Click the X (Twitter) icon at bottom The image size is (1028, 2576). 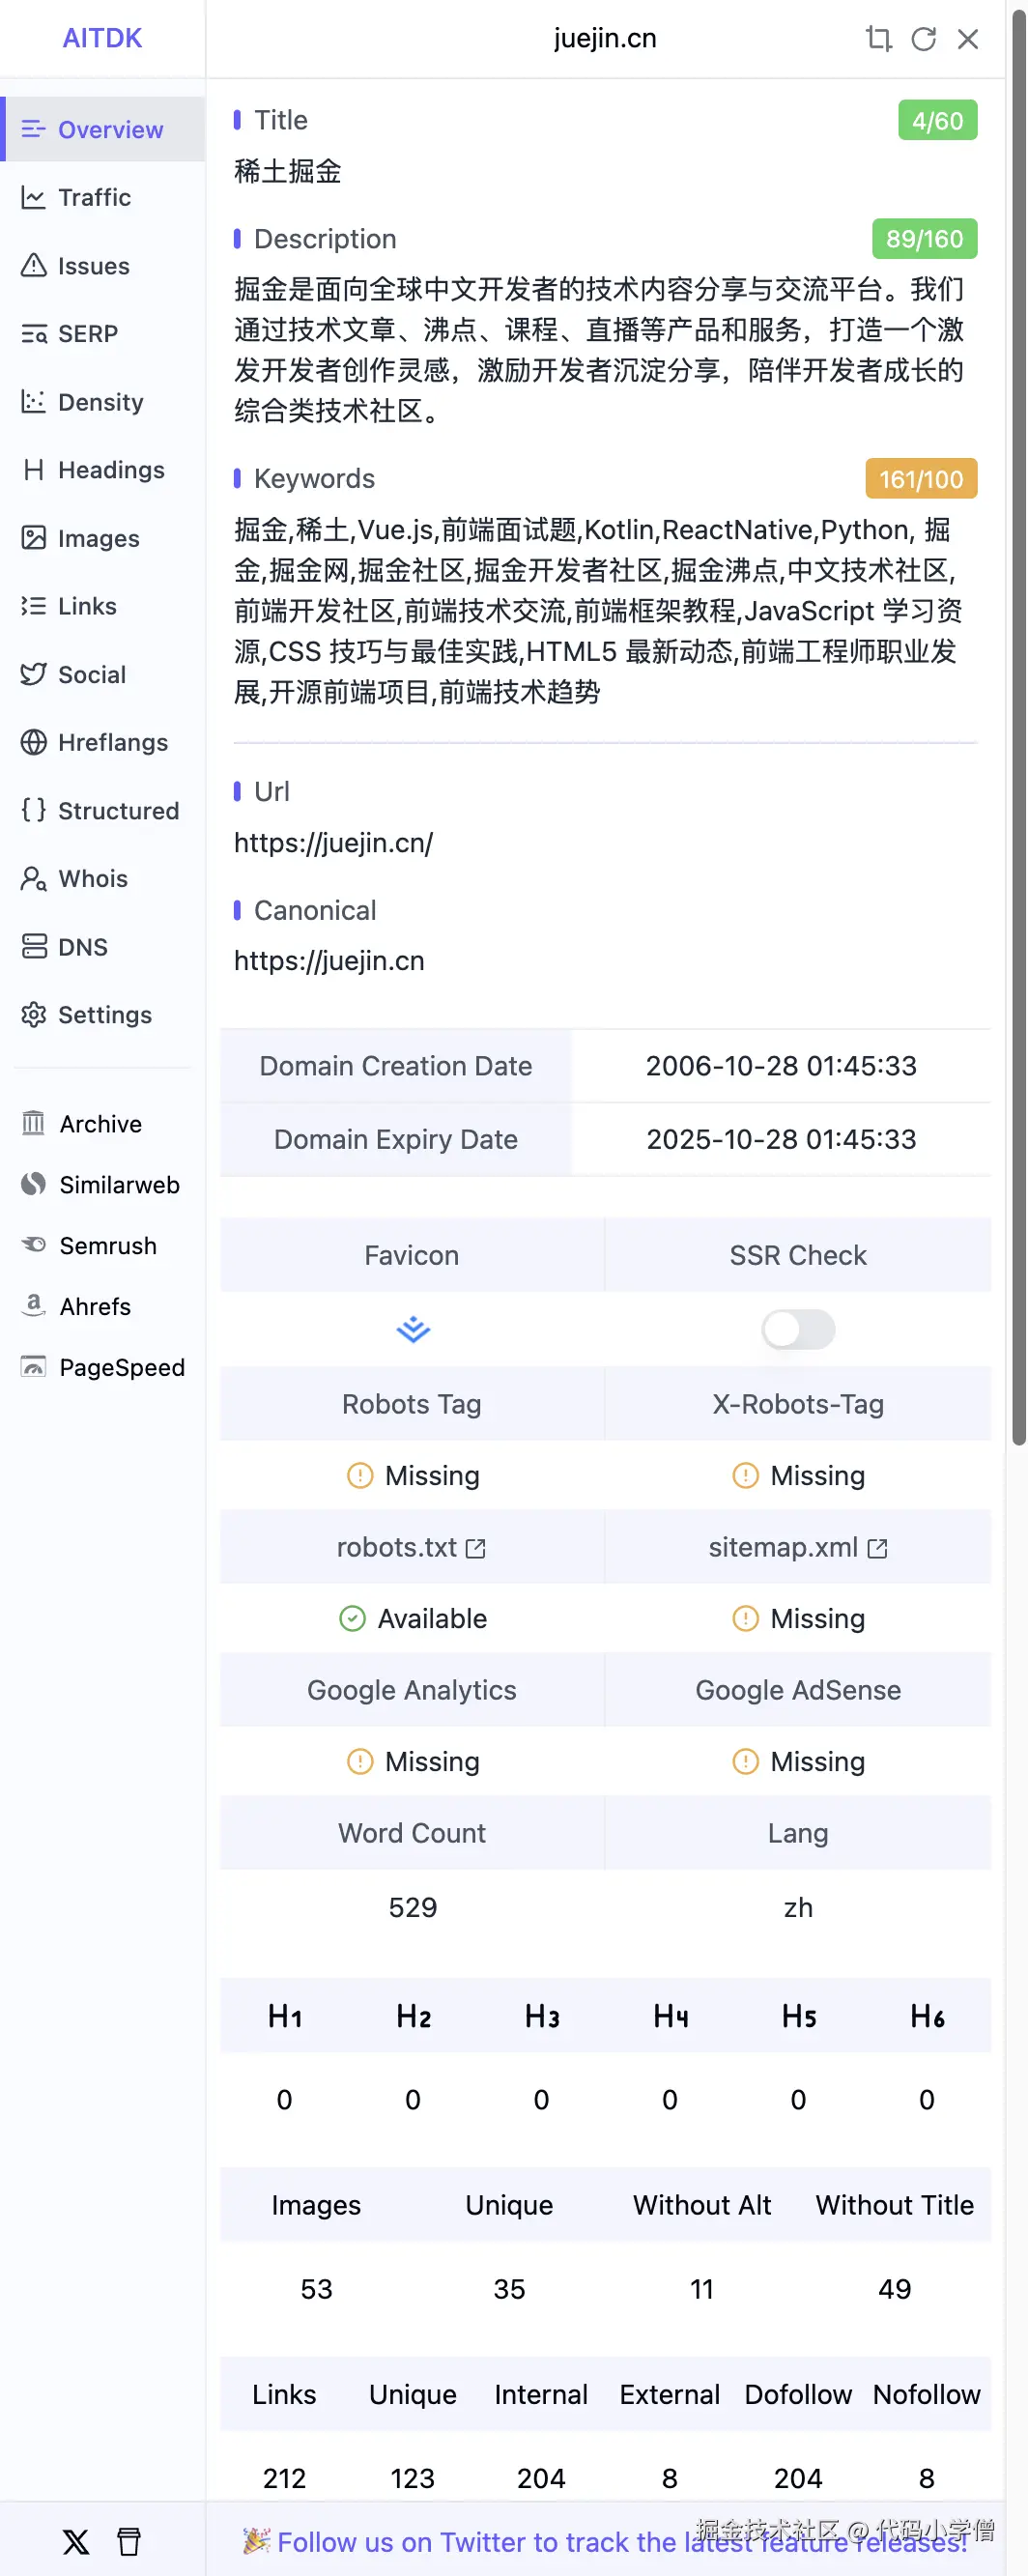click(x=76, y=2541)
